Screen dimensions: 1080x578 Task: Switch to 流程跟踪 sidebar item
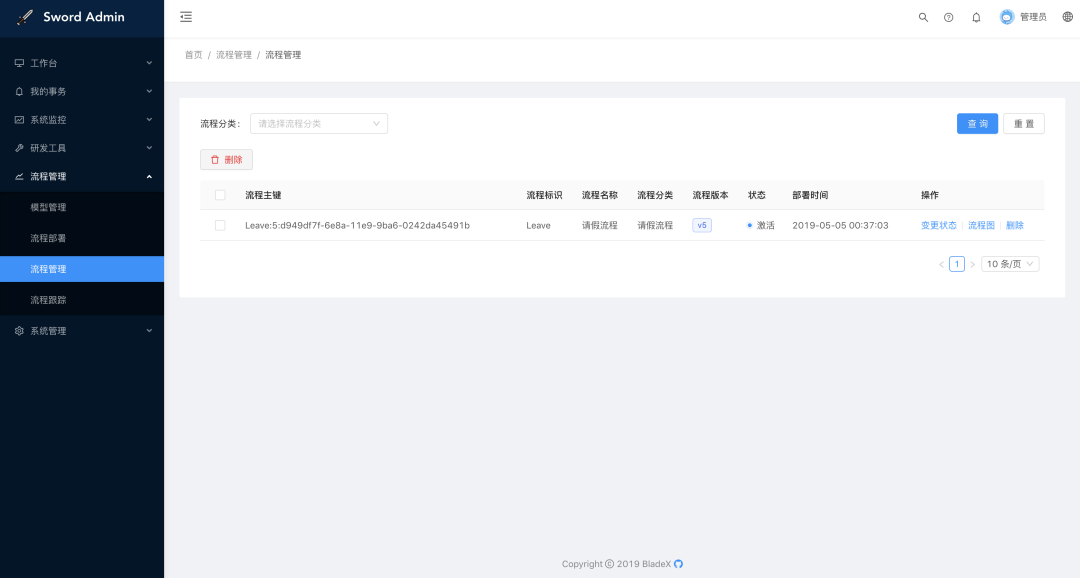click(47, 299)
